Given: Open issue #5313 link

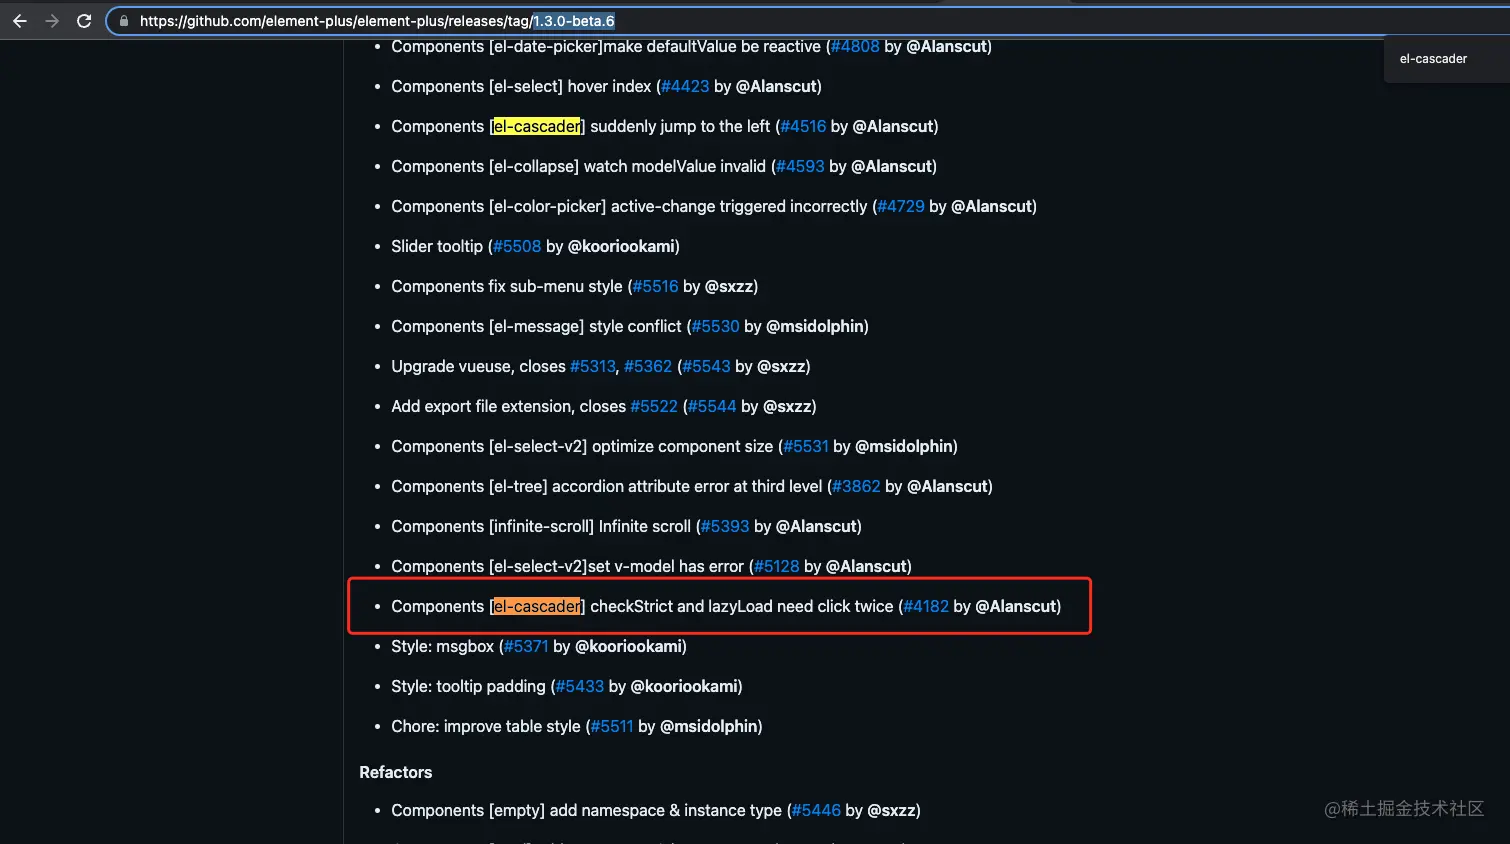Looking at the screenshot, I should 593,366.
